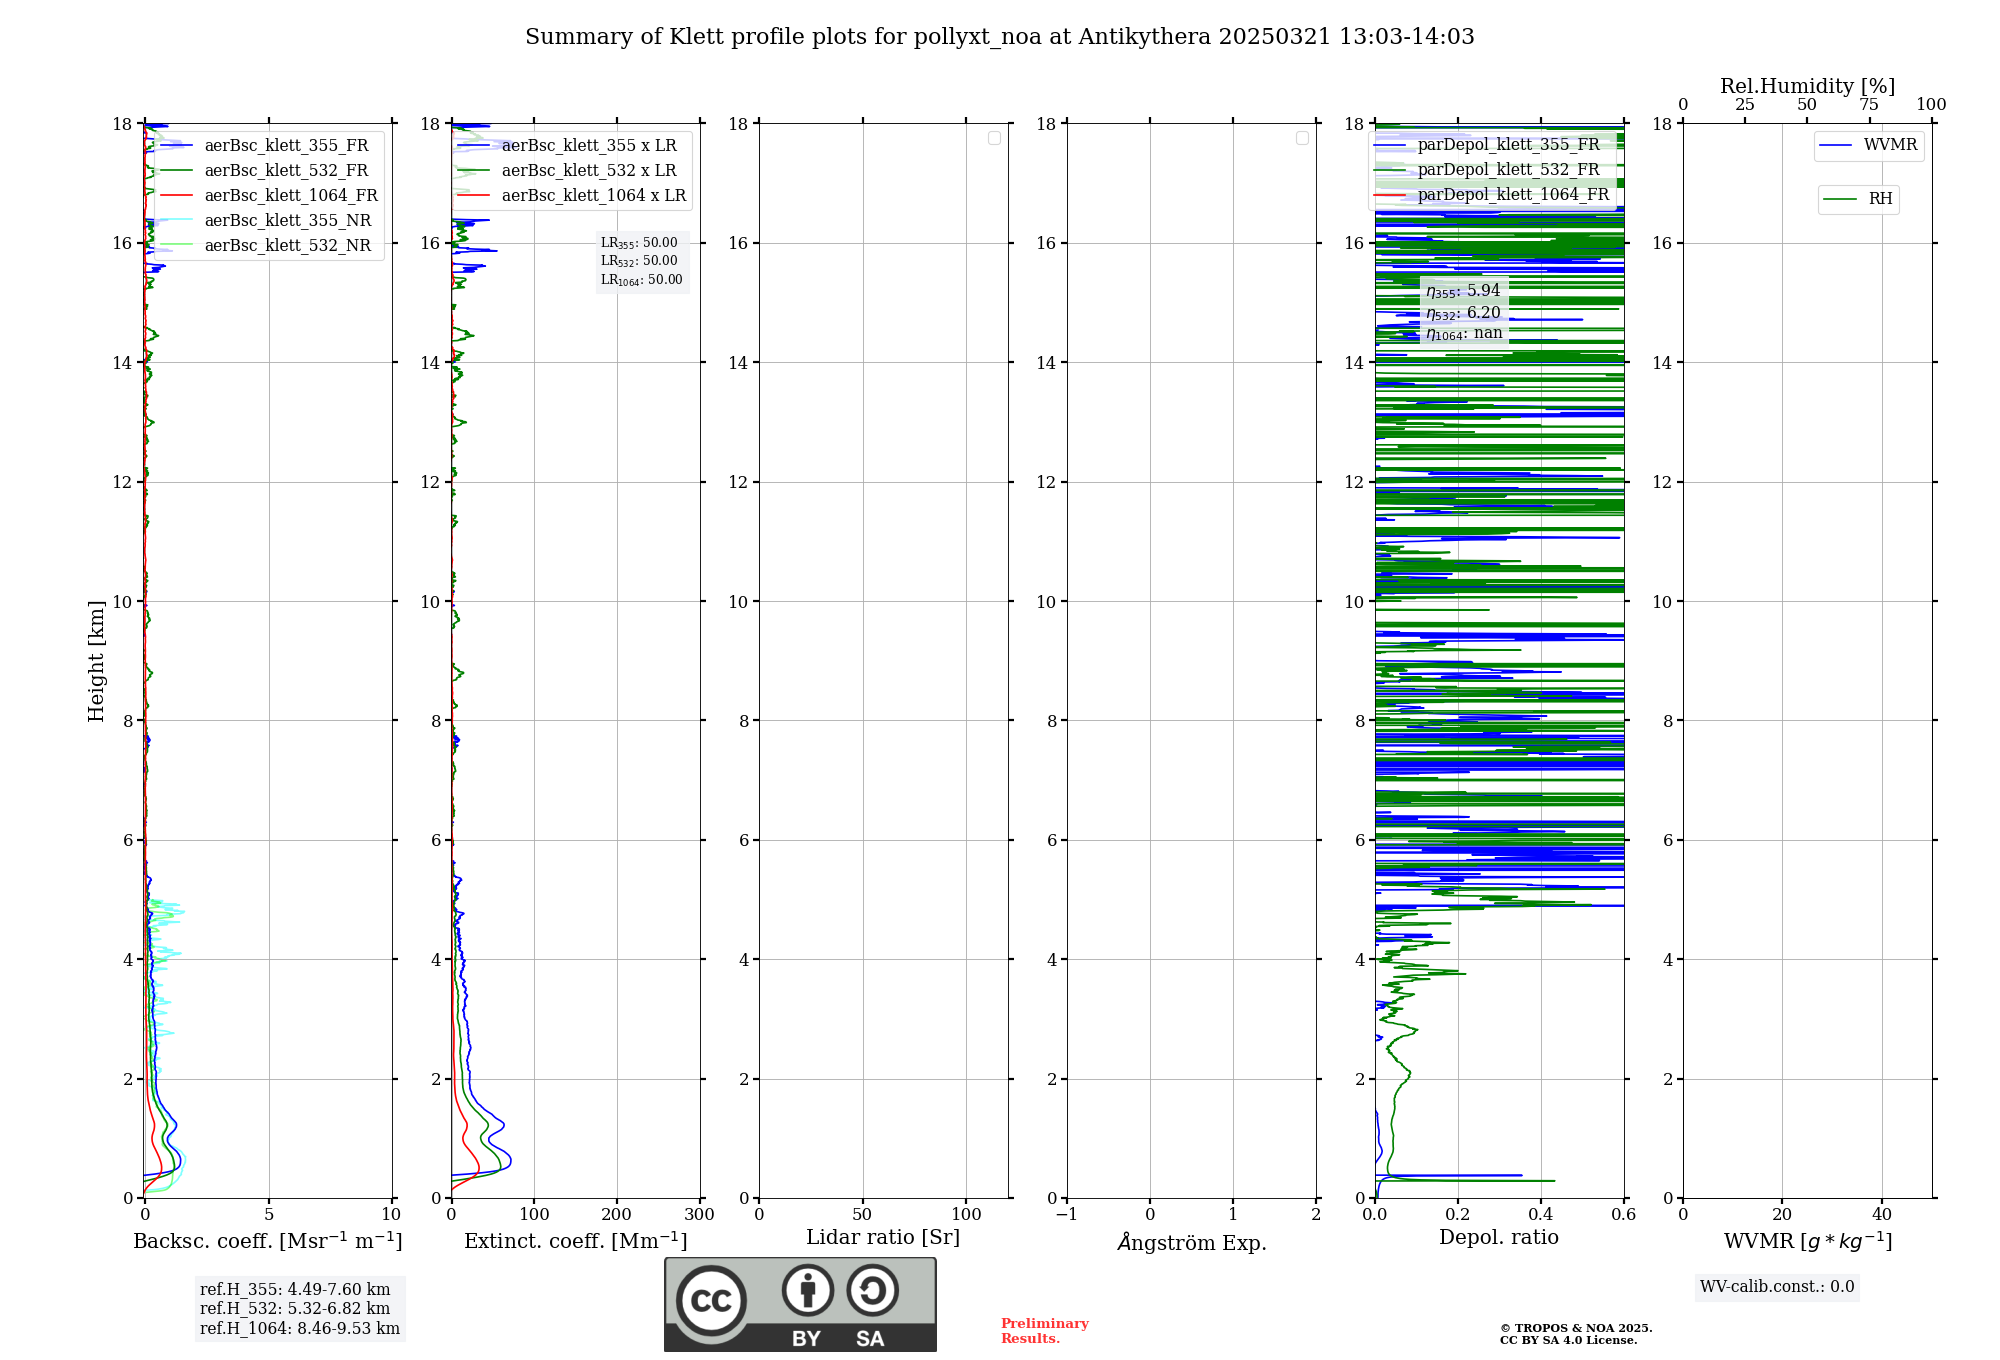Image resolution: width=2000 pixels, height=1360 pixels.
Task: Click the blue 355 extinction peak near 0.6 km
Action: 509,1161
